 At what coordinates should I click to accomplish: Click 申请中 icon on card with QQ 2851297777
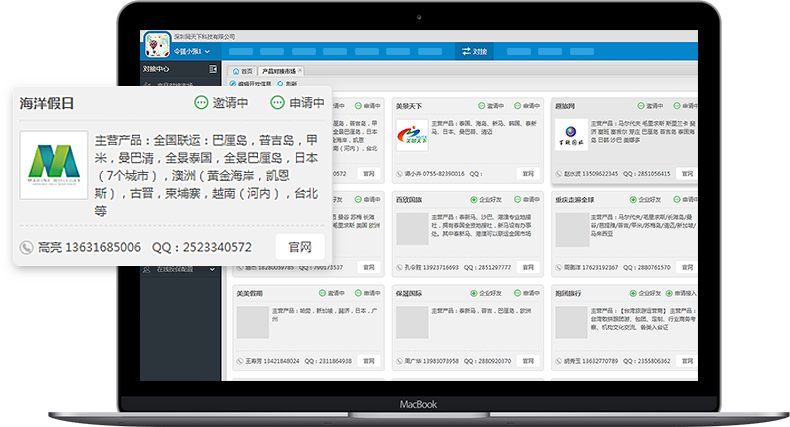[517, 199]
